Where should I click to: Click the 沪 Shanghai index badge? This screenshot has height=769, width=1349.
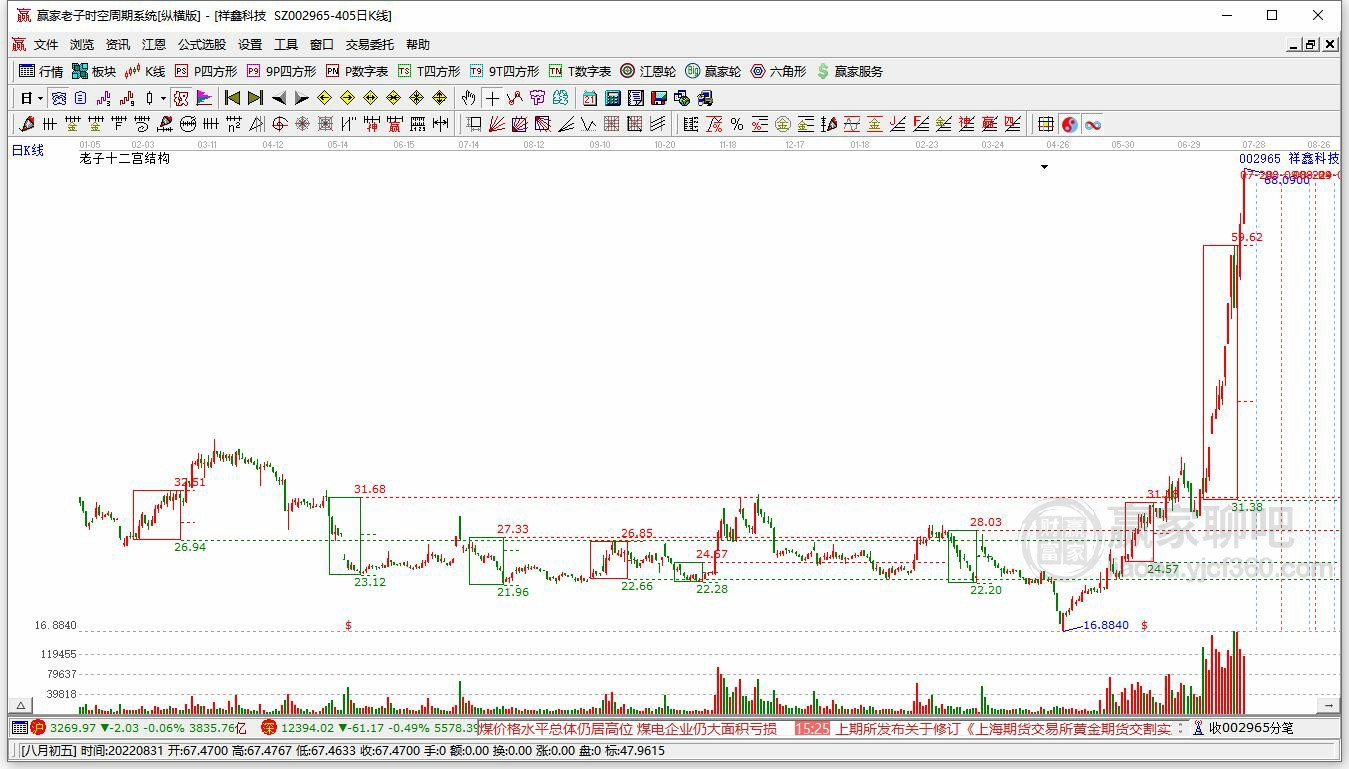tap(39, 728)
